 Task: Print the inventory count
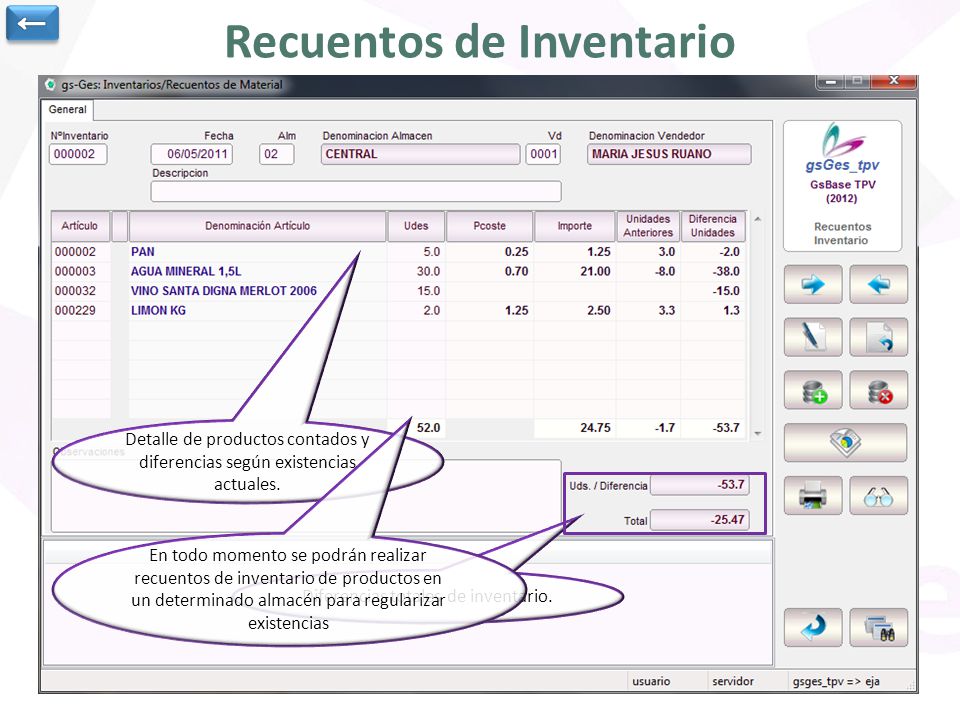(812, 495)
